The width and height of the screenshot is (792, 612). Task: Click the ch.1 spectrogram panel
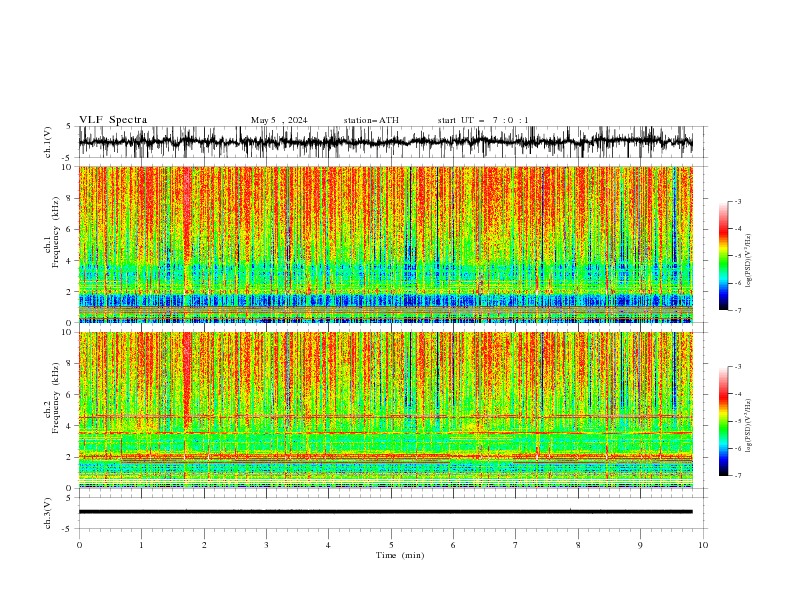[386, 244]
